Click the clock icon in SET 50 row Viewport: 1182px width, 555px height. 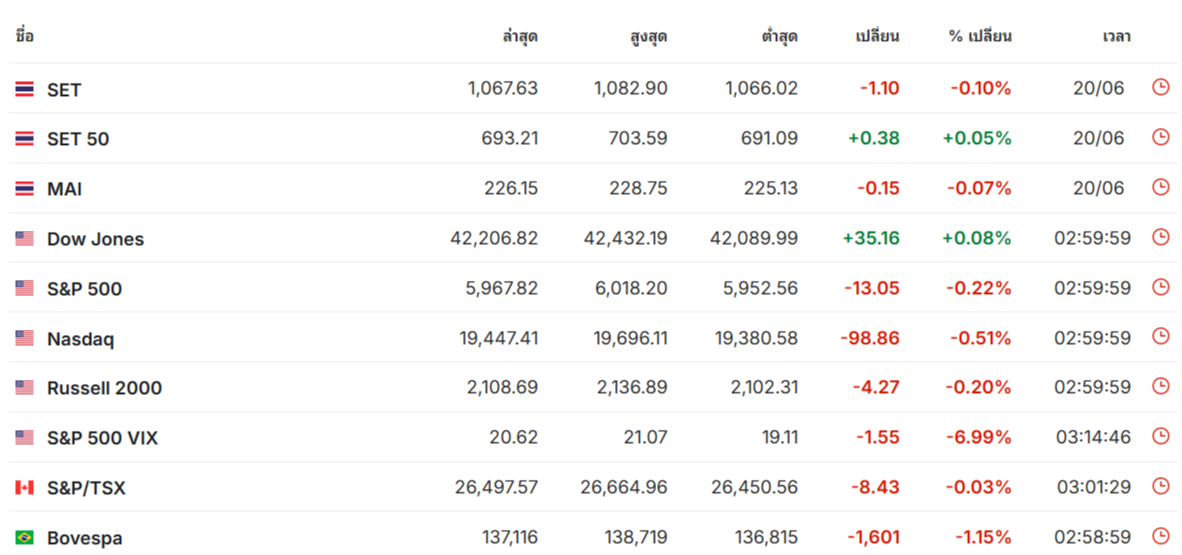click(x=1160, y=138)
